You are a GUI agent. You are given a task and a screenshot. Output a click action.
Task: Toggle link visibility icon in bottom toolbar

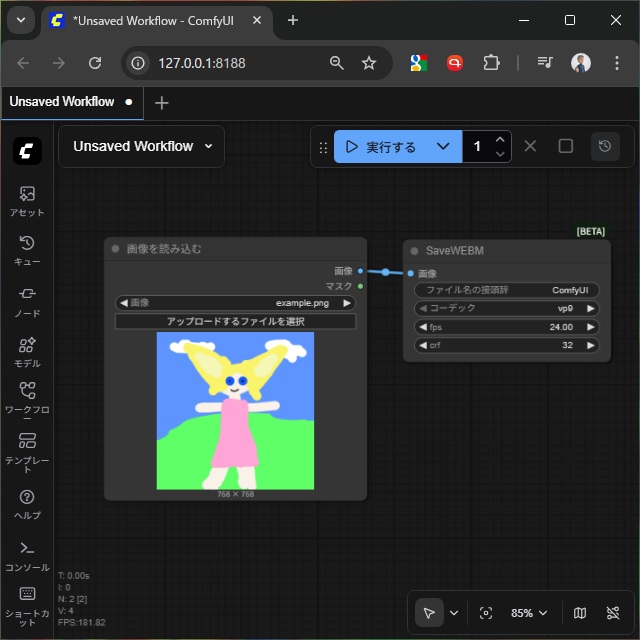(x=613, y=613)
